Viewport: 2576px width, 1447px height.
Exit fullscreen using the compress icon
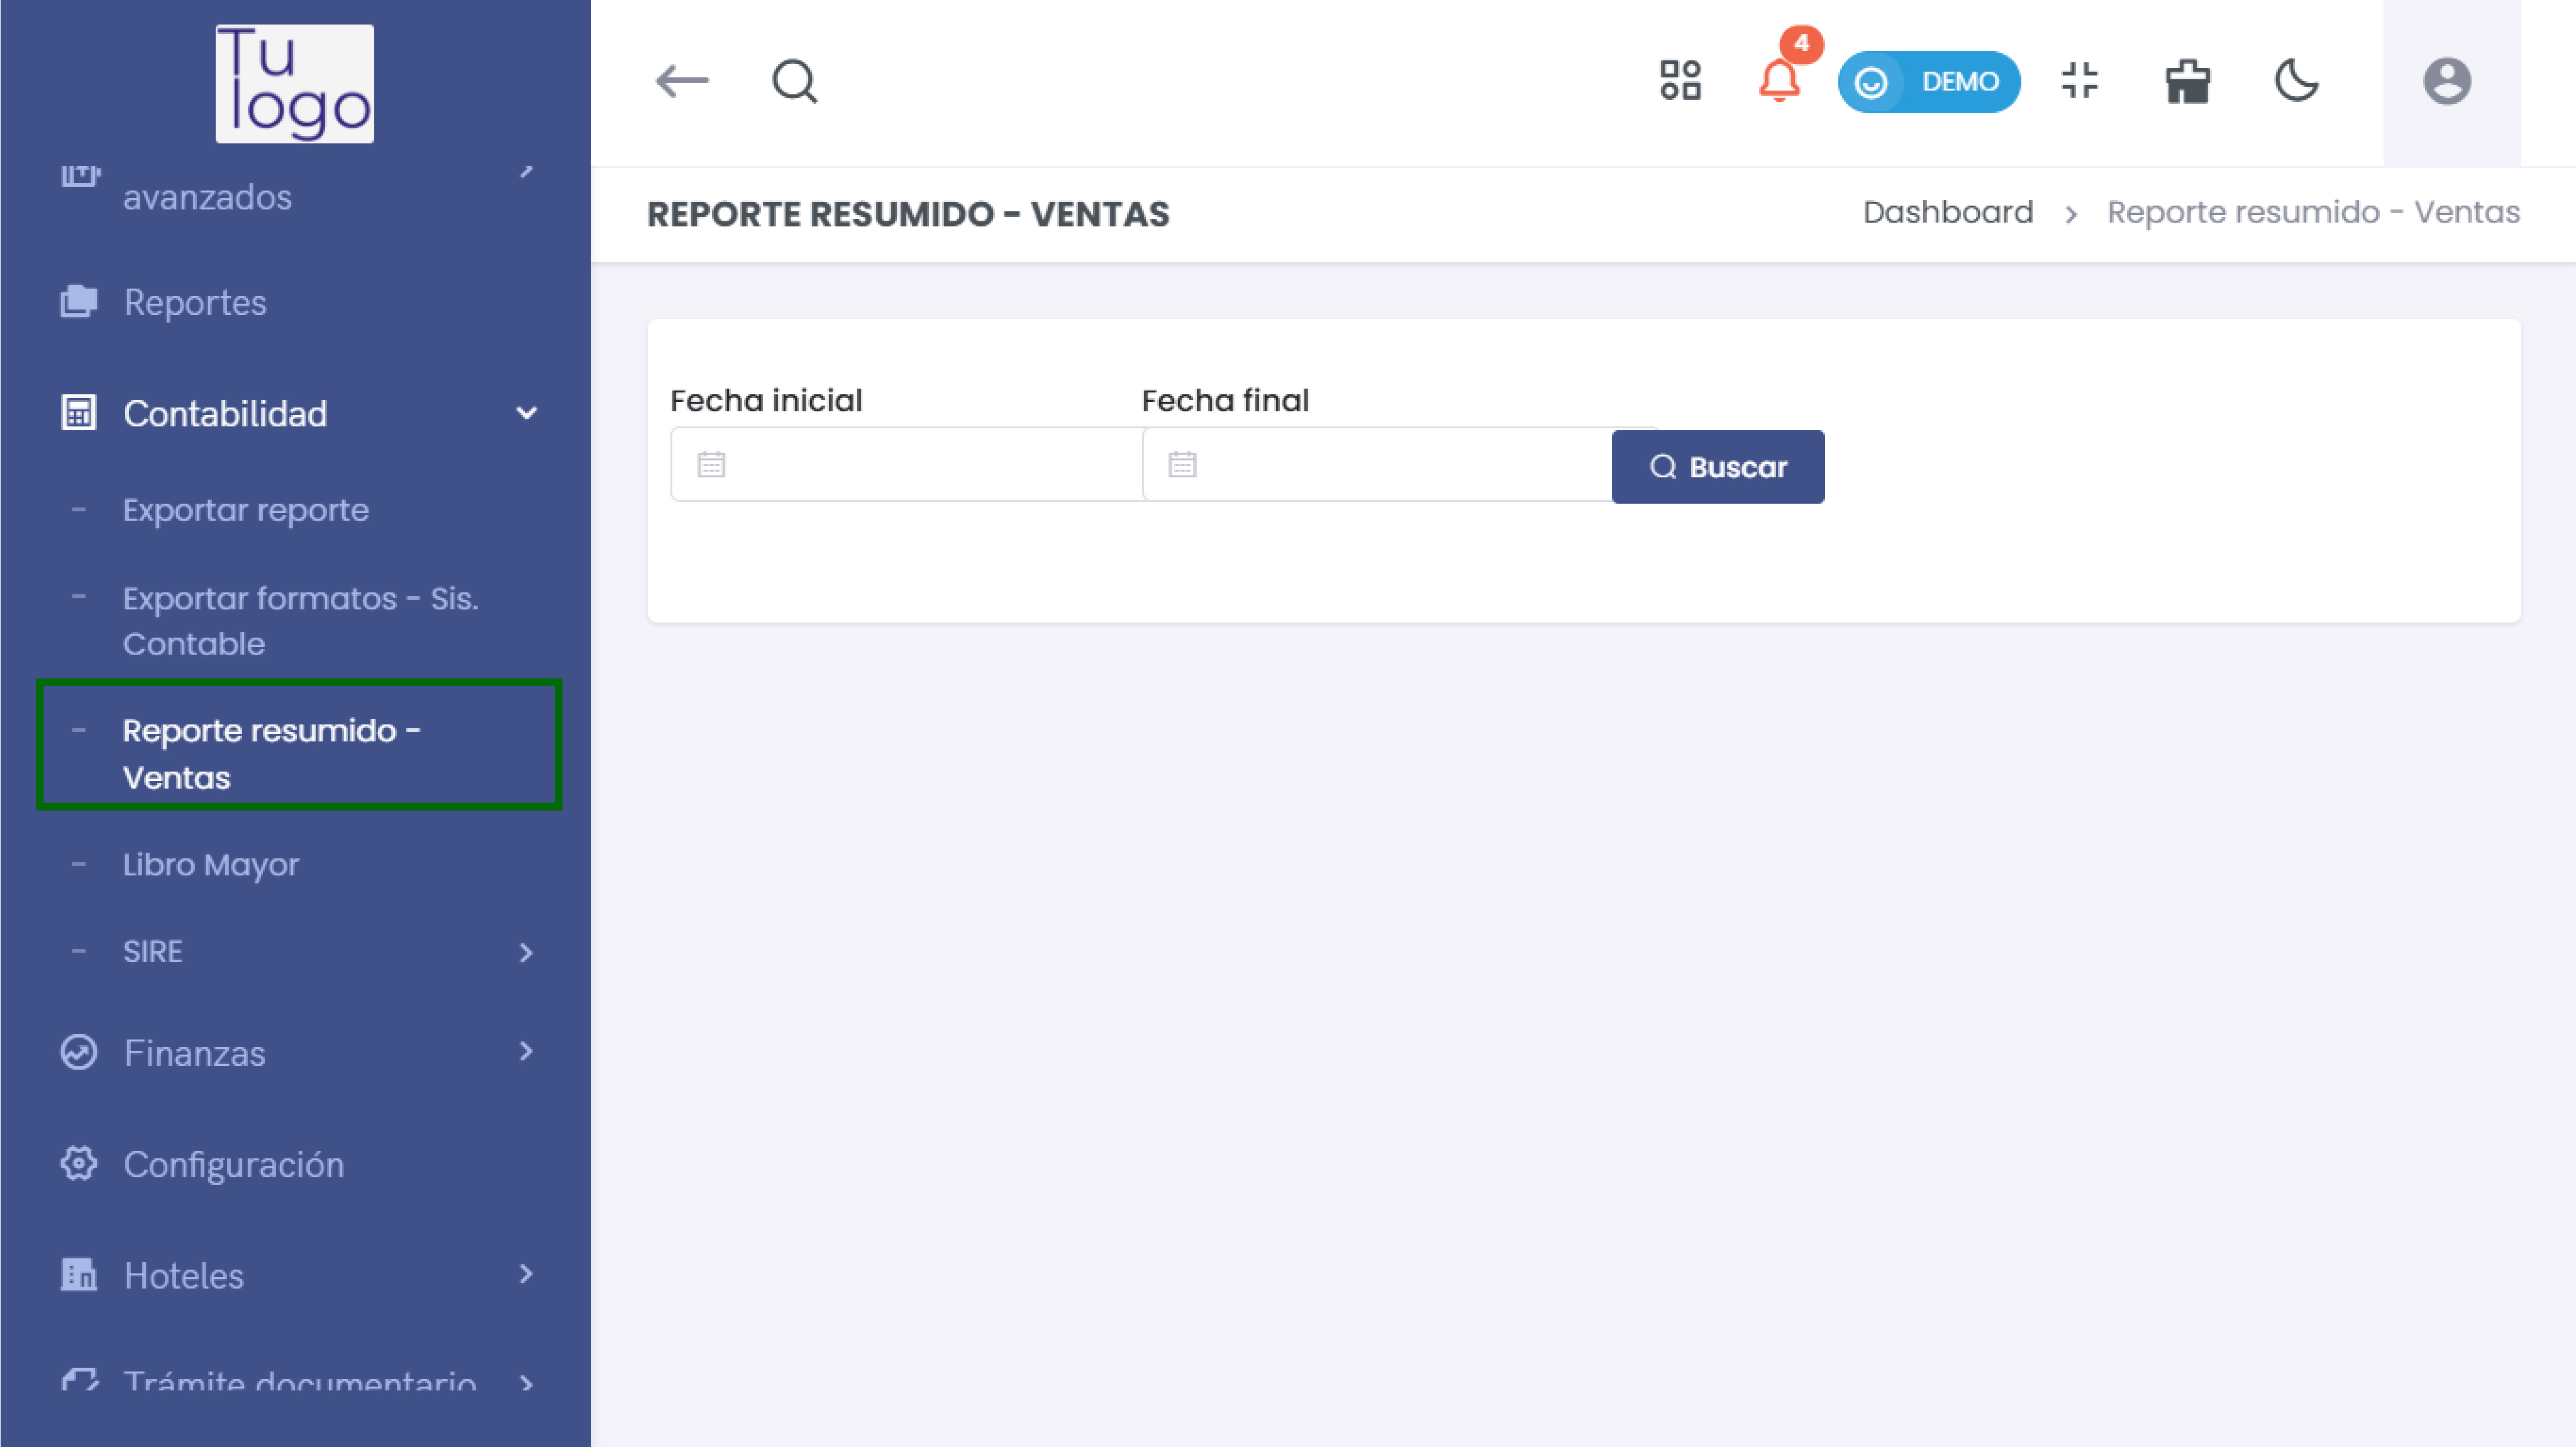2079,81
